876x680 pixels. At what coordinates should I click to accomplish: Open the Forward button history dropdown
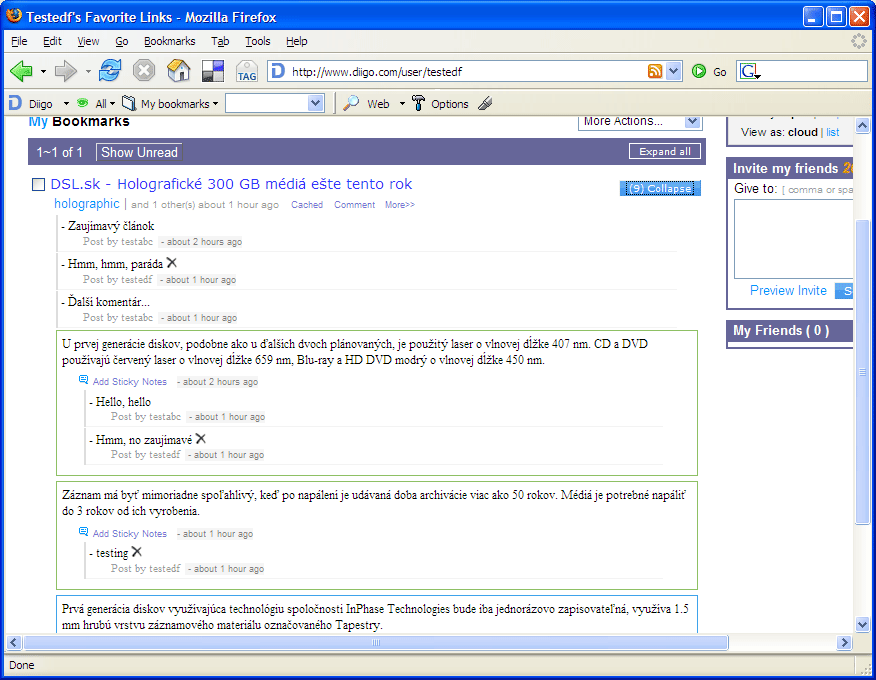(88, 72)
